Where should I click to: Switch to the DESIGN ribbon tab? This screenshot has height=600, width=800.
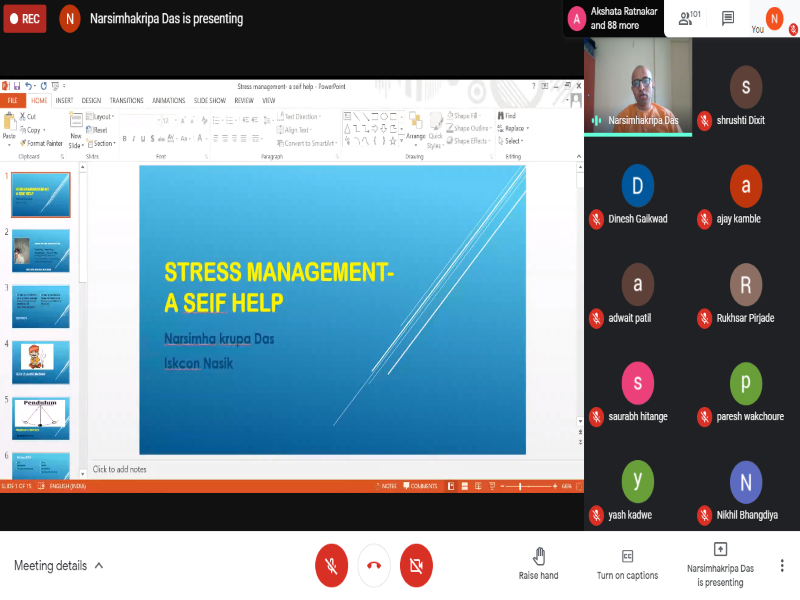coord(91,100)
